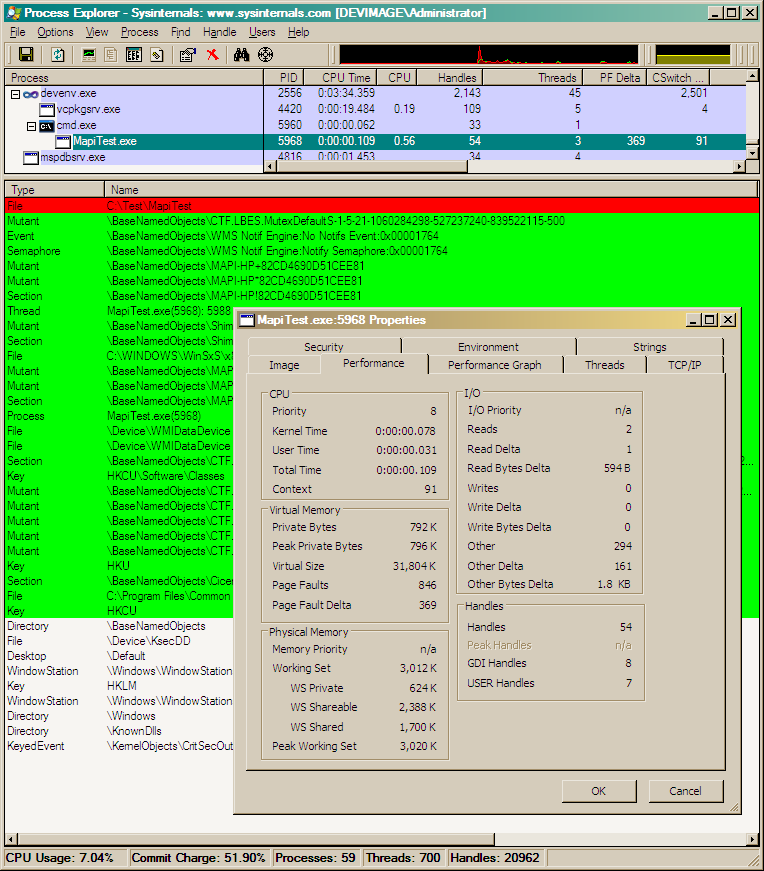Click the Refresh Now toolbar icon
This screenshot has width=764, height=871.
[58, 54]
